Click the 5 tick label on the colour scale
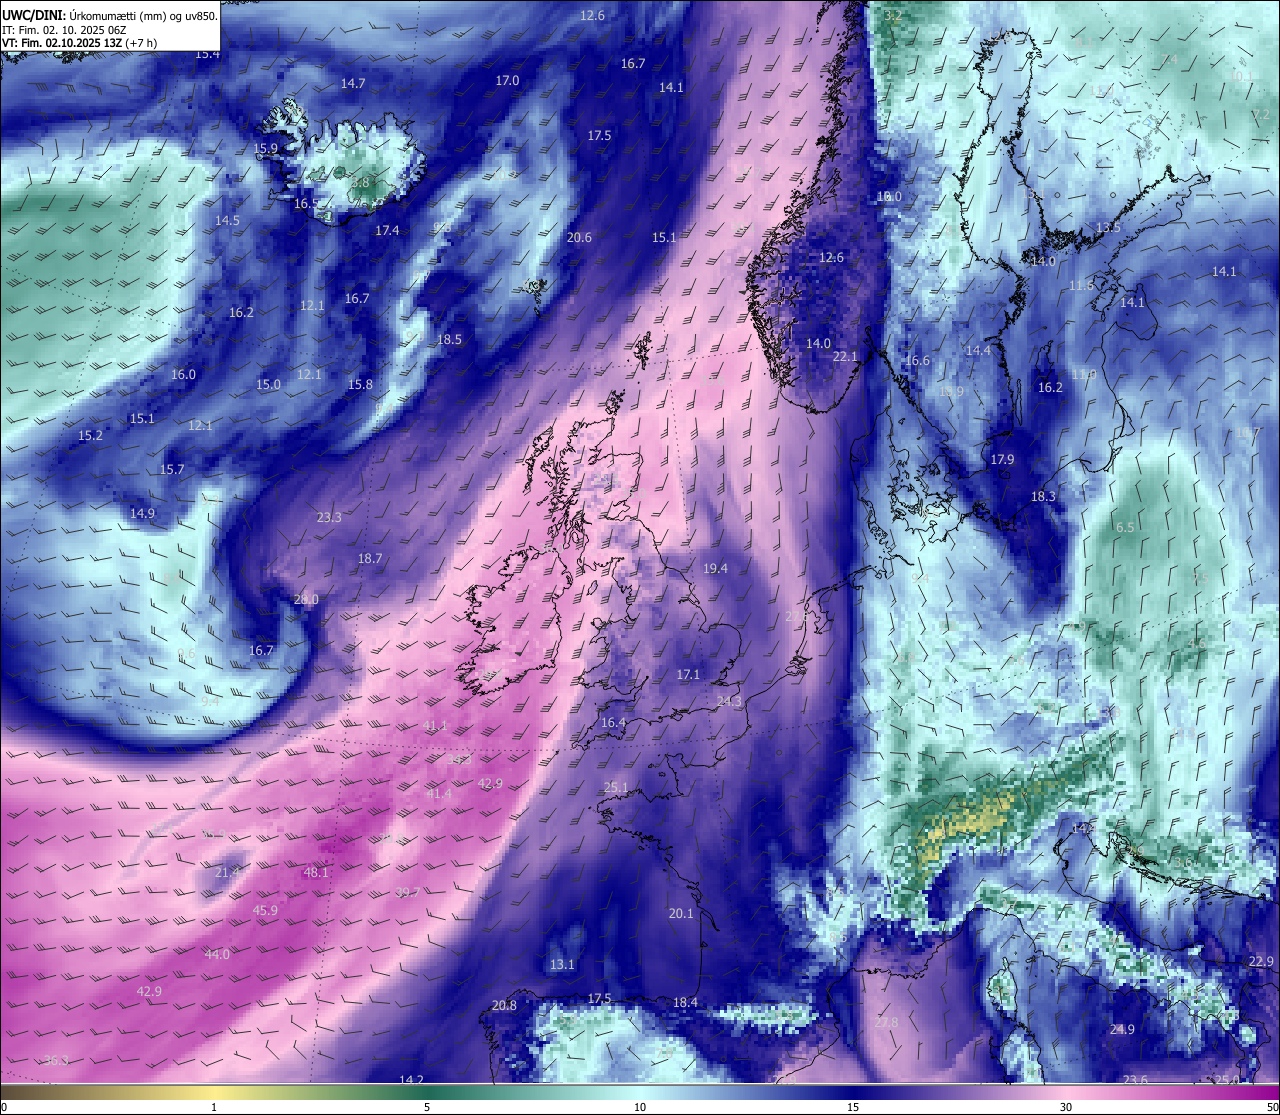 (x=427, y=1107)
